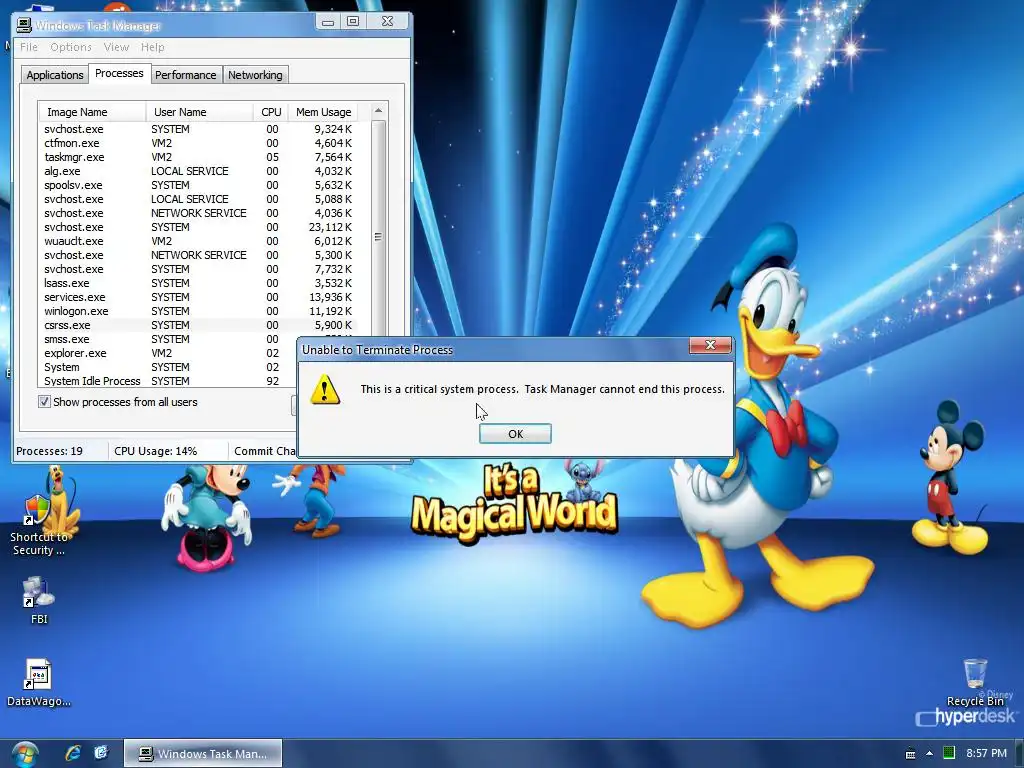
Task: Open the Help menu
Action: [153, 47]
